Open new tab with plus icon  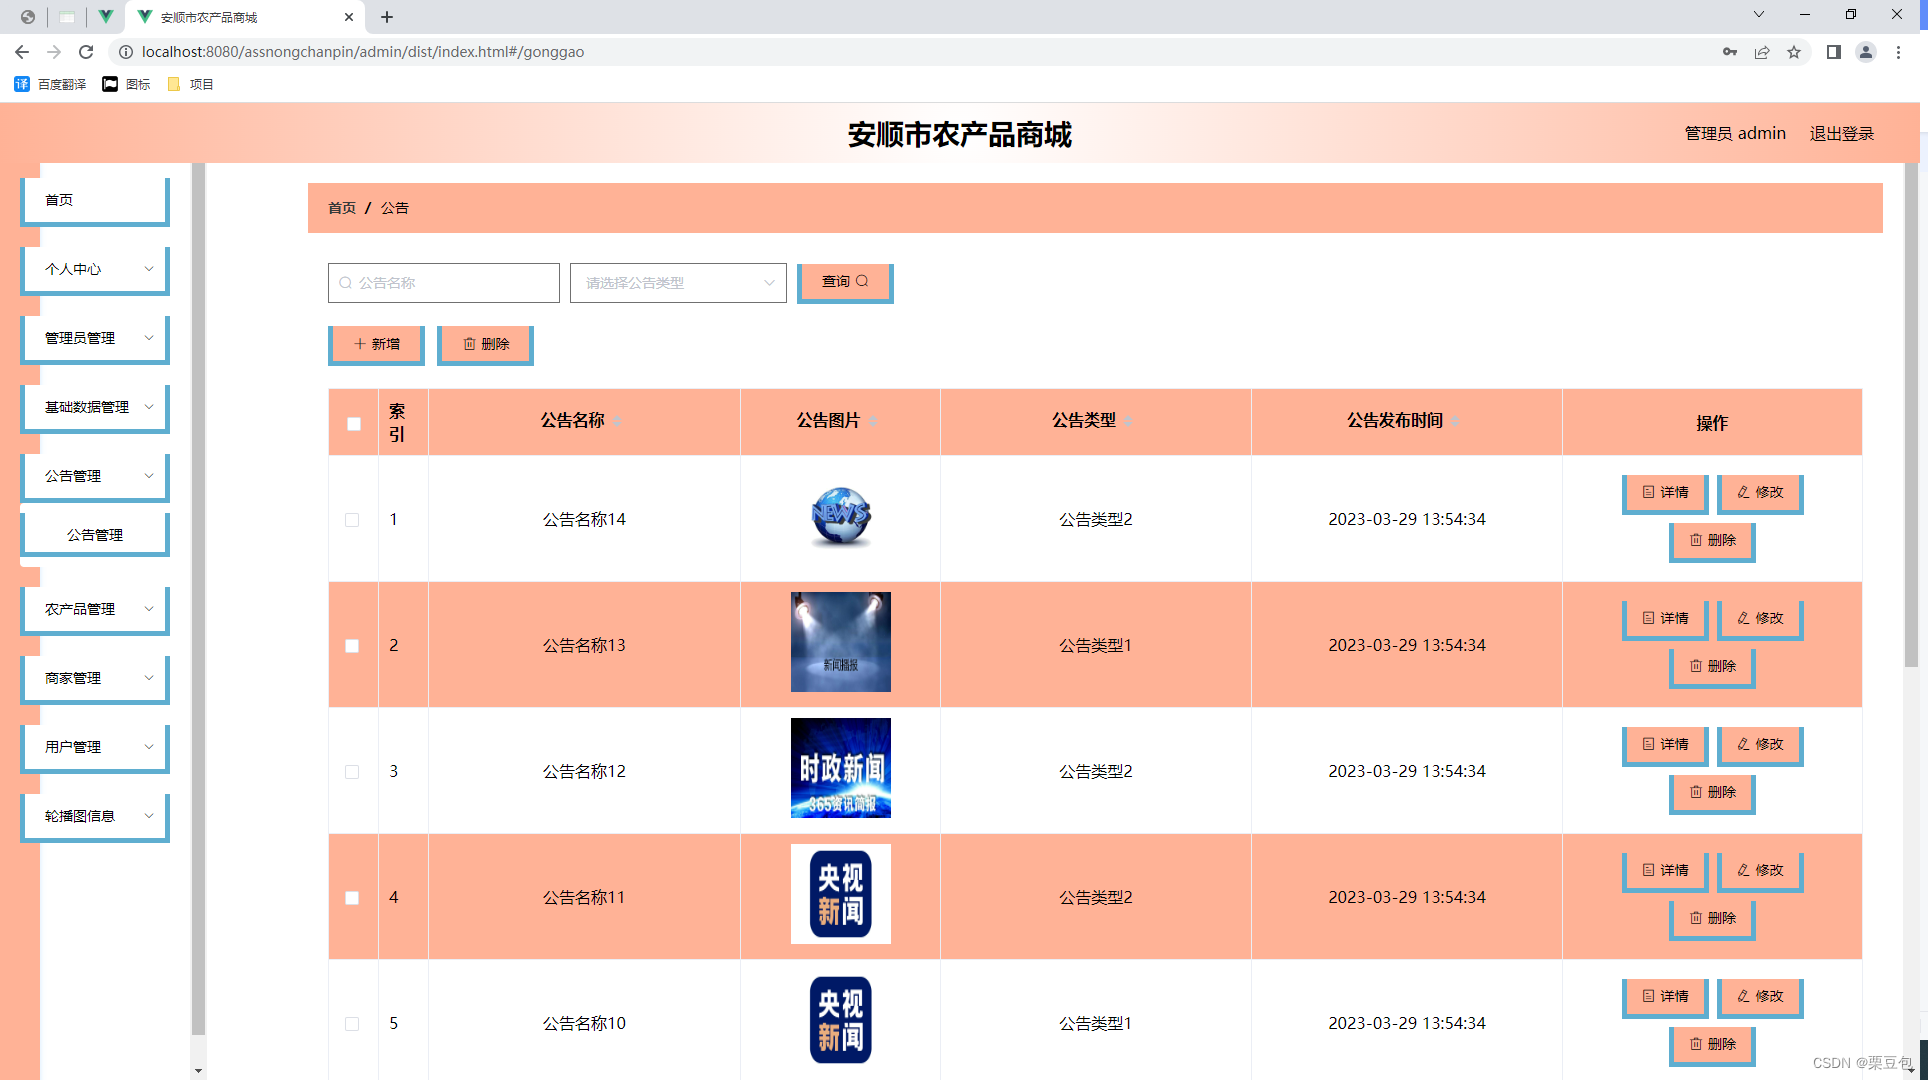tap(387, 17)
